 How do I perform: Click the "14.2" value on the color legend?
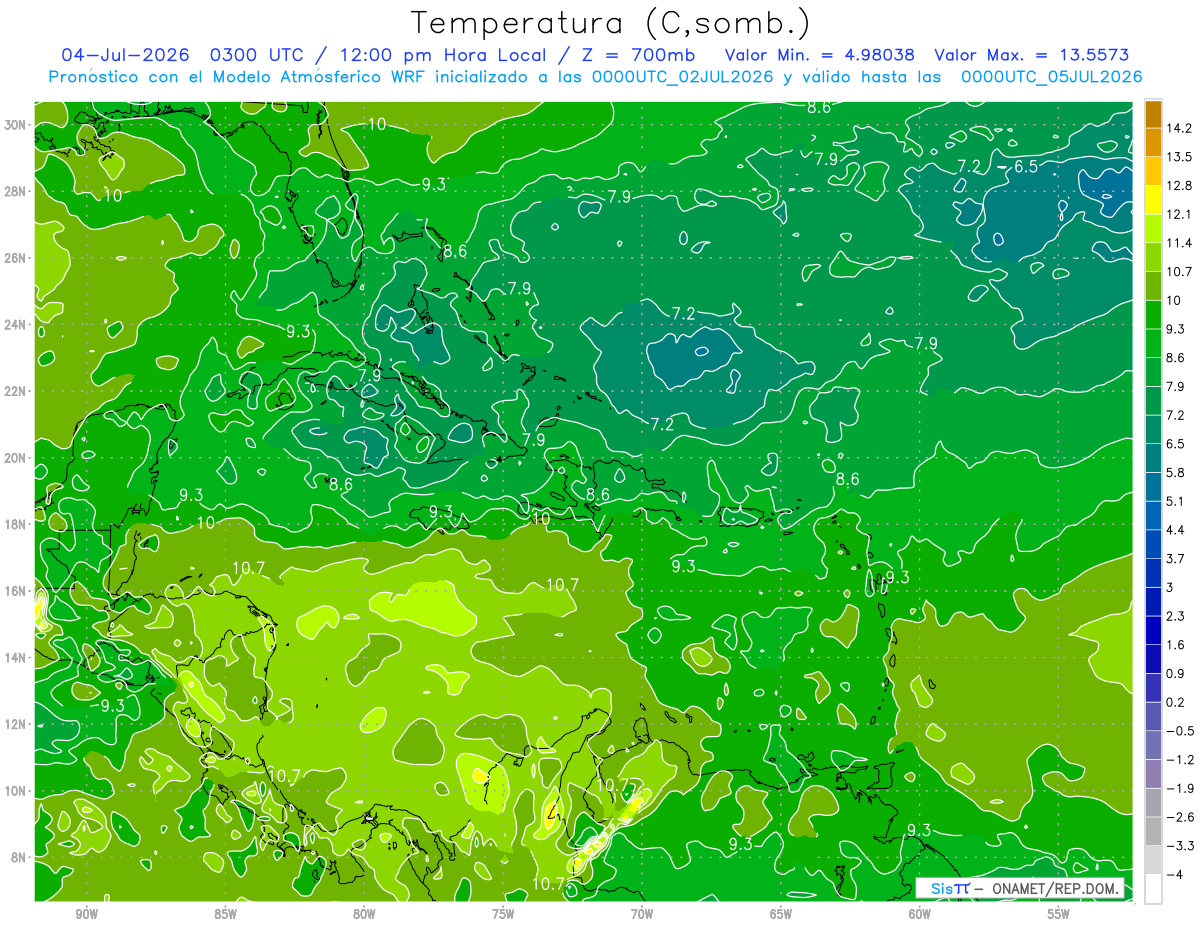pos(1180,128)
